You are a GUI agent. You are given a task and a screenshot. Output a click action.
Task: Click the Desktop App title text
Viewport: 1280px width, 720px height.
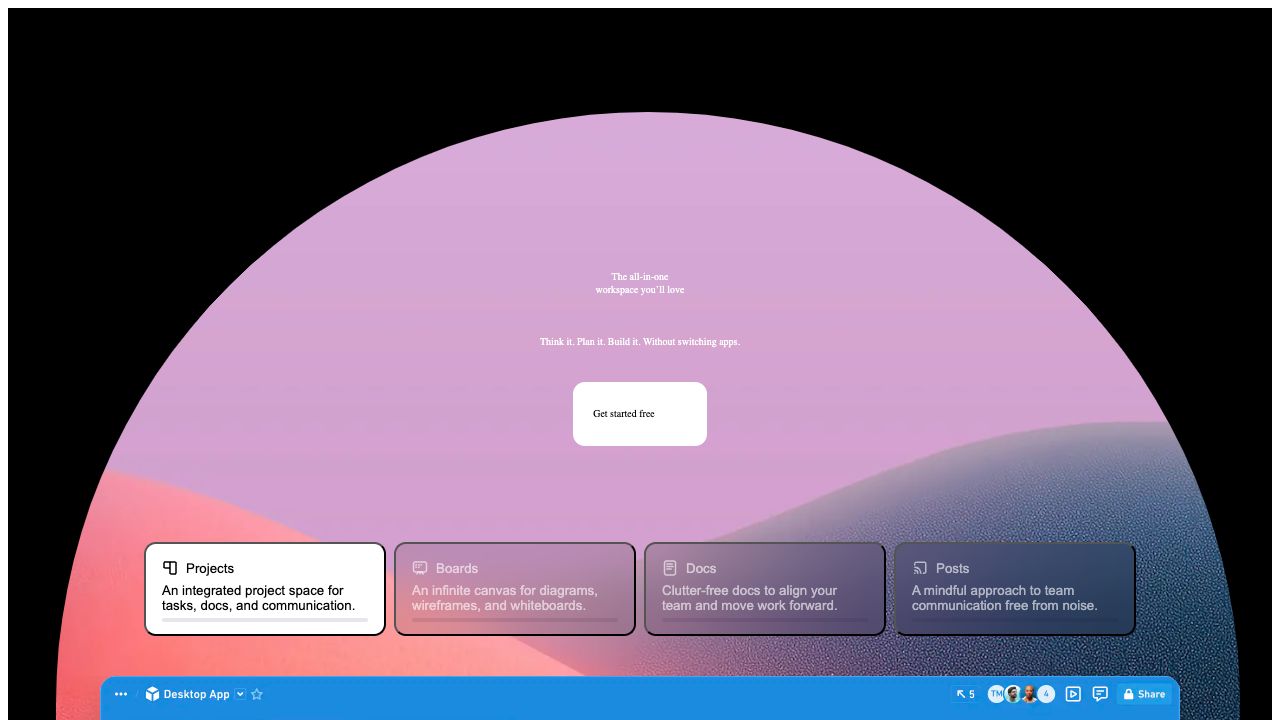tap(196, 694)
